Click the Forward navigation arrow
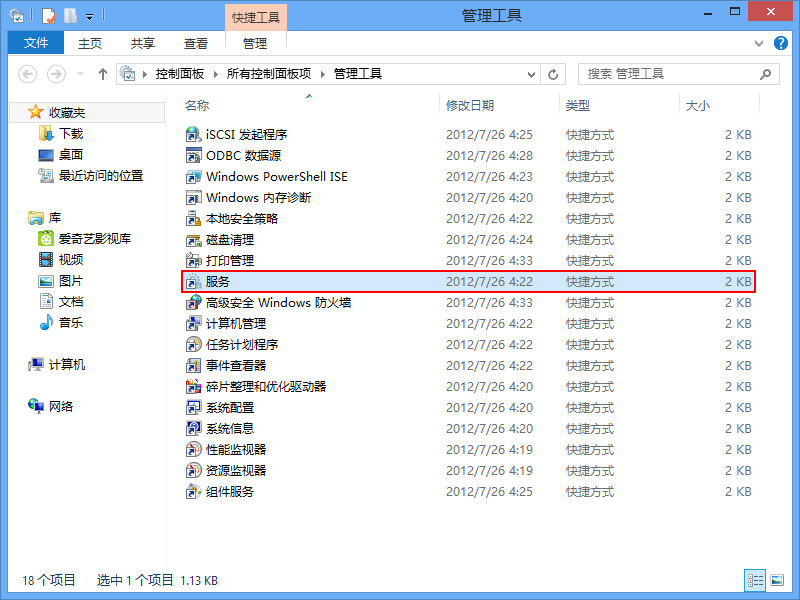Viewport: 800px width, 600px height. (56, 74)
